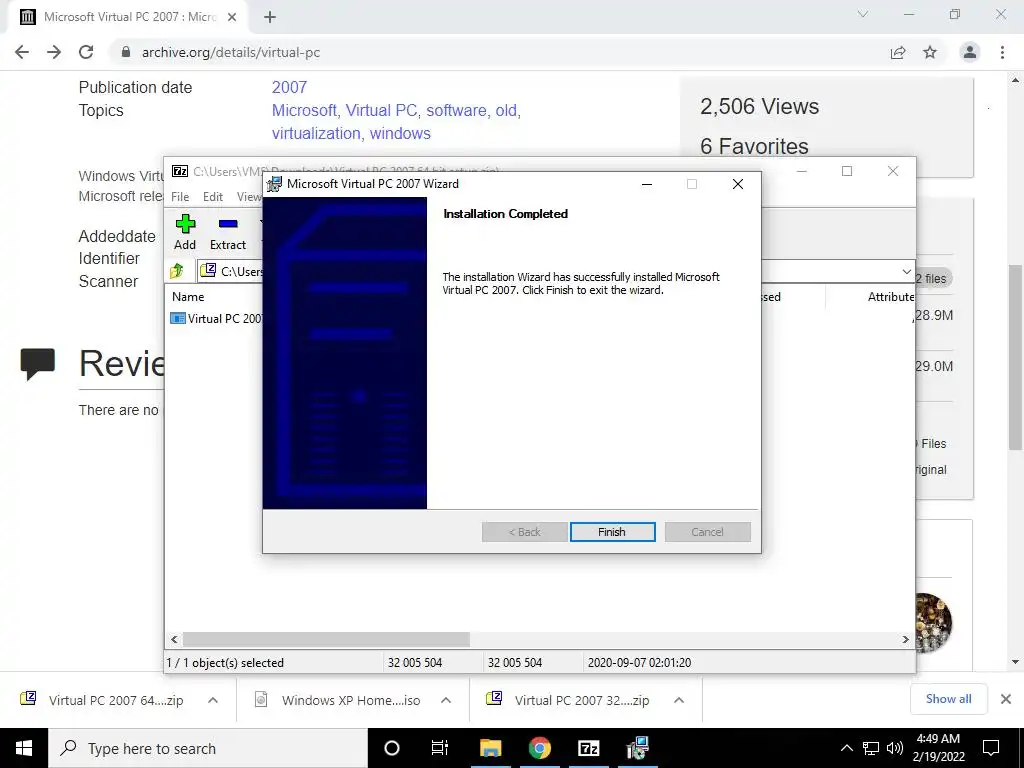Screen dimensions: 1024x768
Task: Click Show all downloads
Action: point(948,699)
